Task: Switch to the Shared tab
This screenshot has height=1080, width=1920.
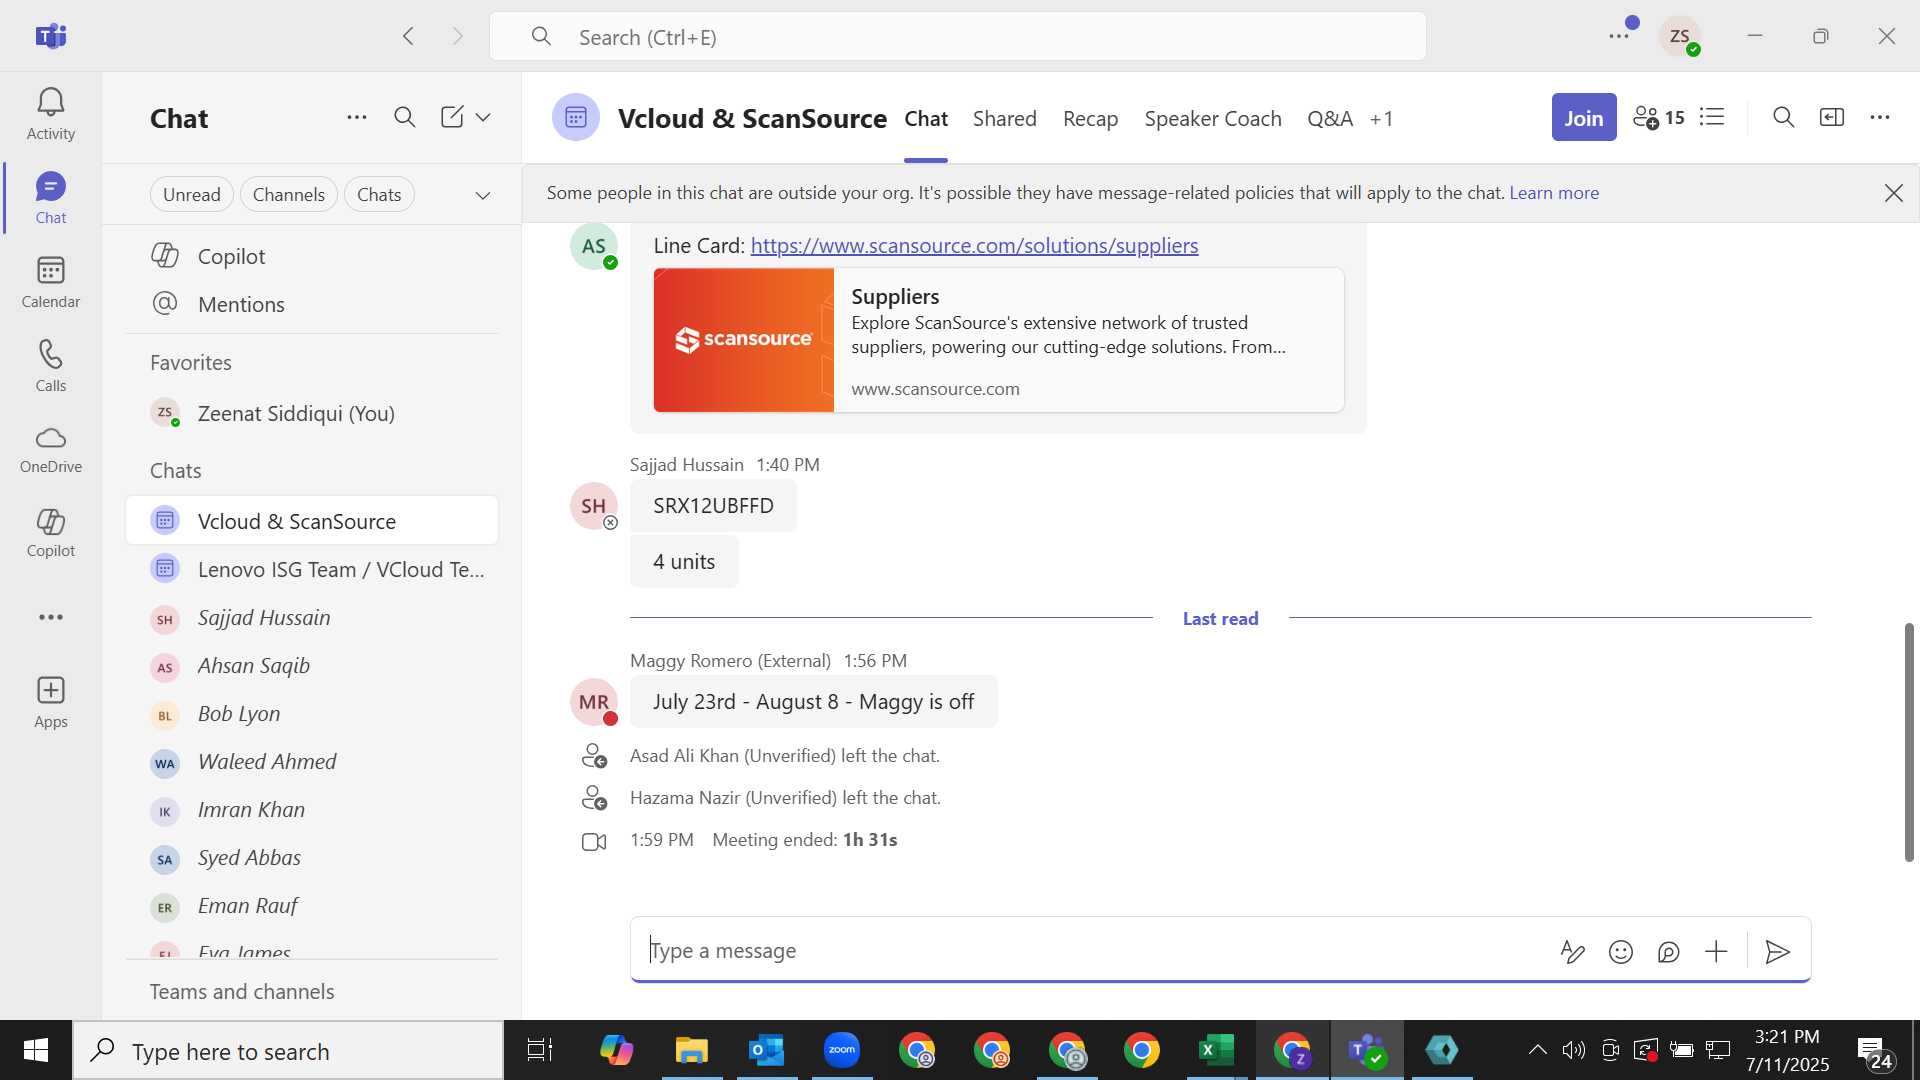Action: (1004, 119)
